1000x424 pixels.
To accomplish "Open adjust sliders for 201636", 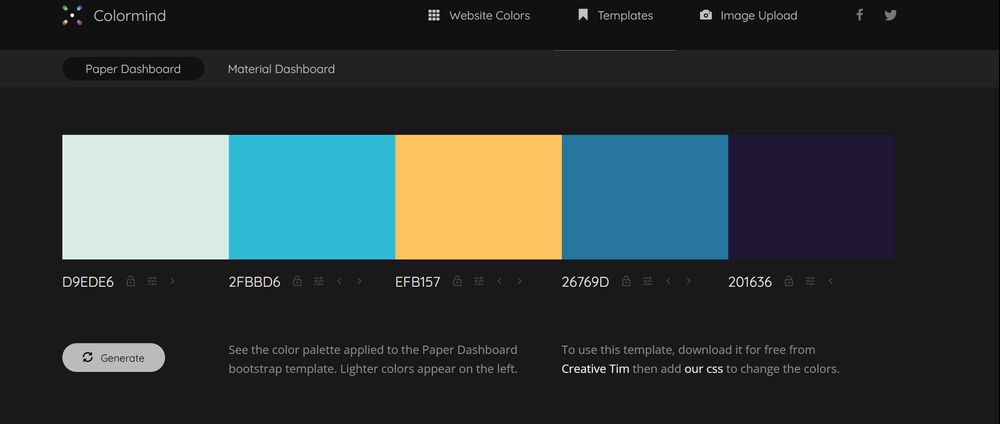I will (x=810, y=281).
